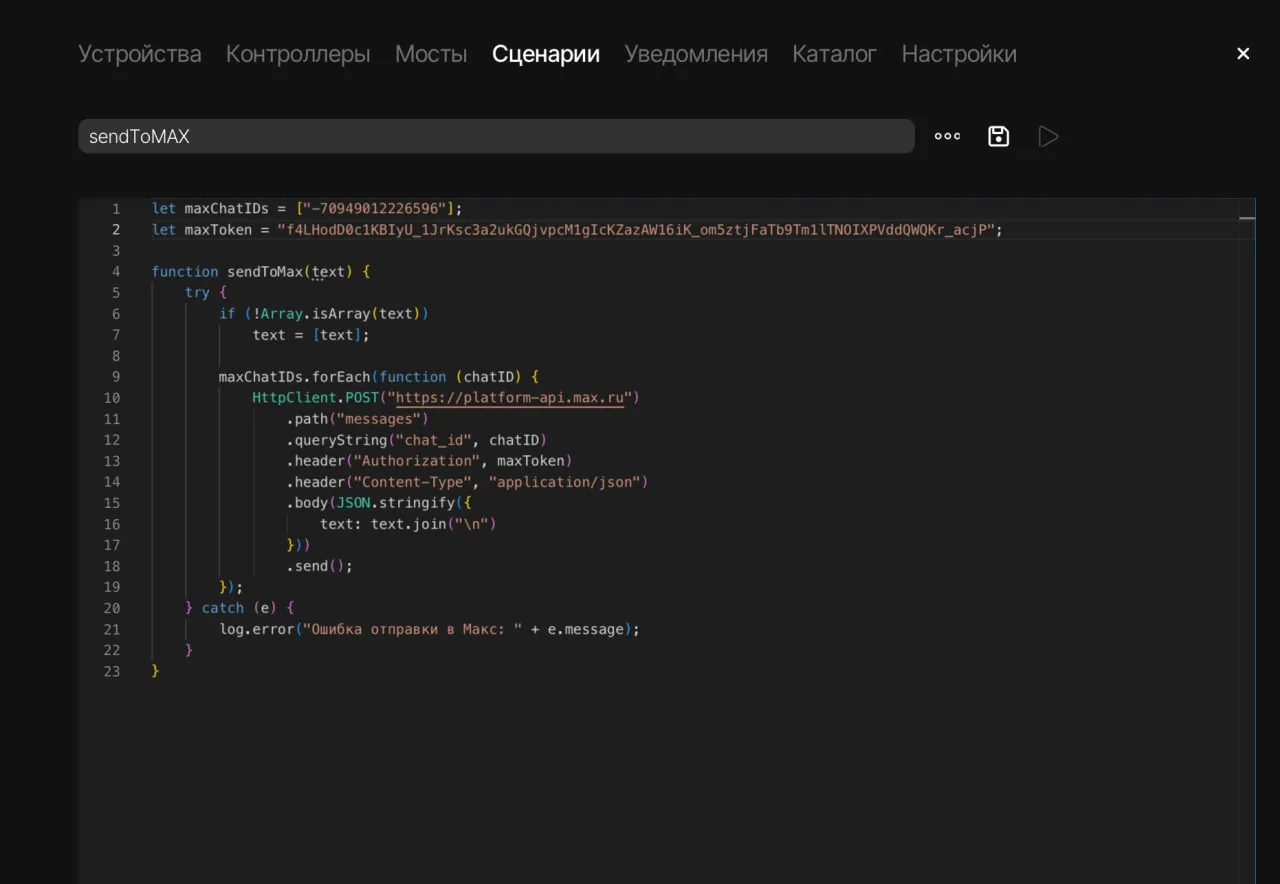
Task: Click the .queryString("chat_id", chatID) line
Action: [416, 440]
